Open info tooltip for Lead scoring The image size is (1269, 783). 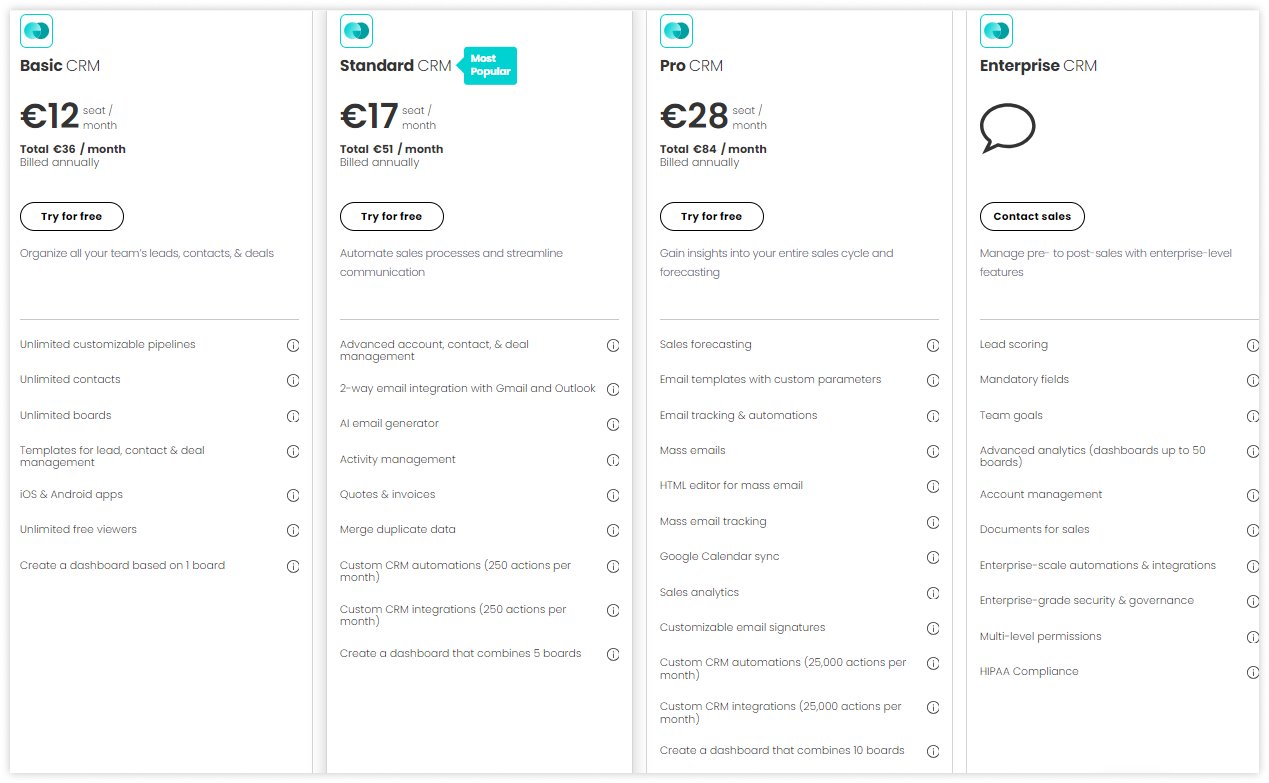(1253, 345)
